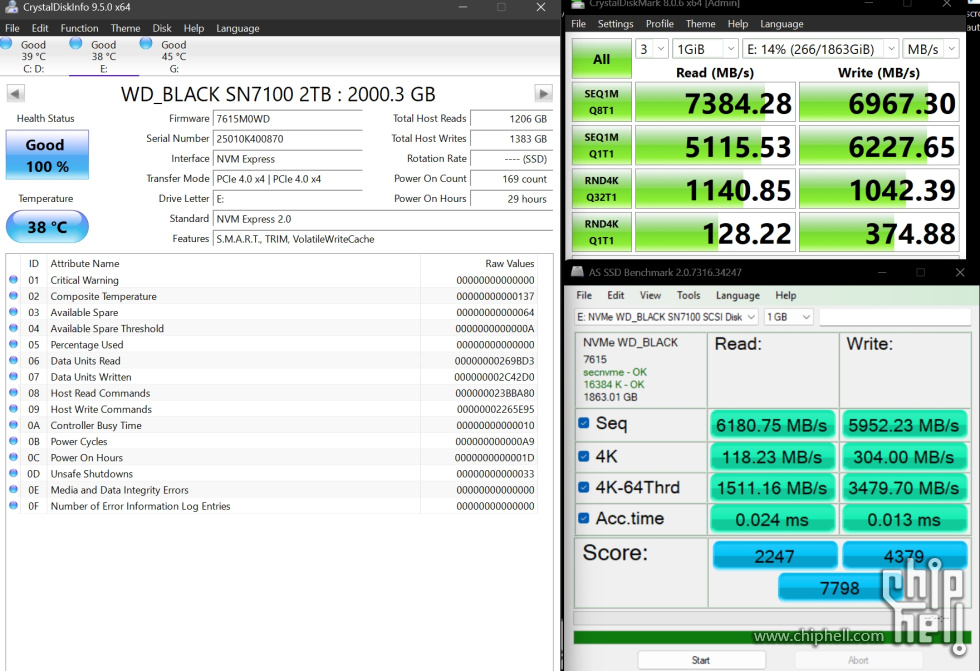Open AS SSD Help menu

click(786, 296)
